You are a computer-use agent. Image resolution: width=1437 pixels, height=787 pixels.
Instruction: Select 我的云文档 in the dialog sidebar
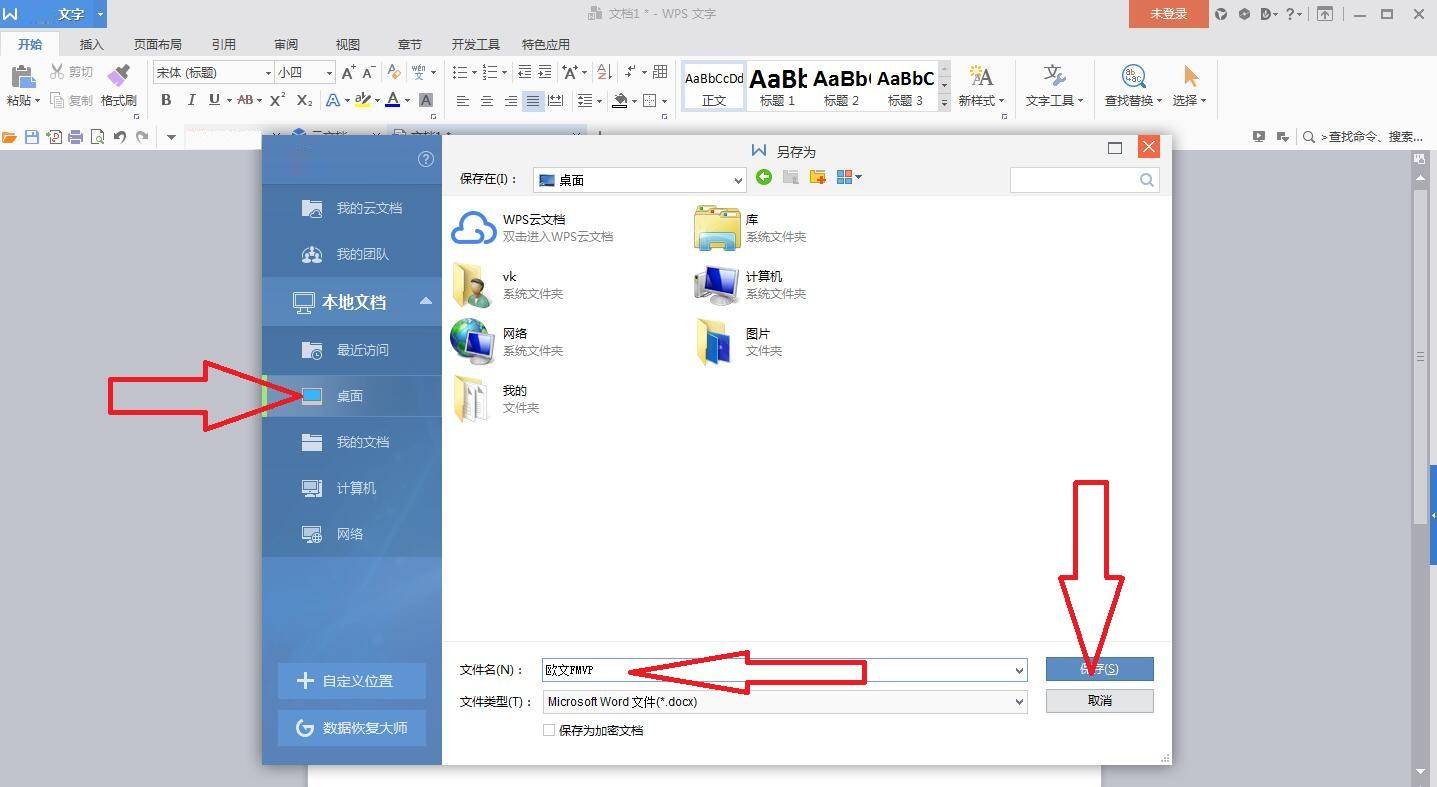(x=352, y=208)
